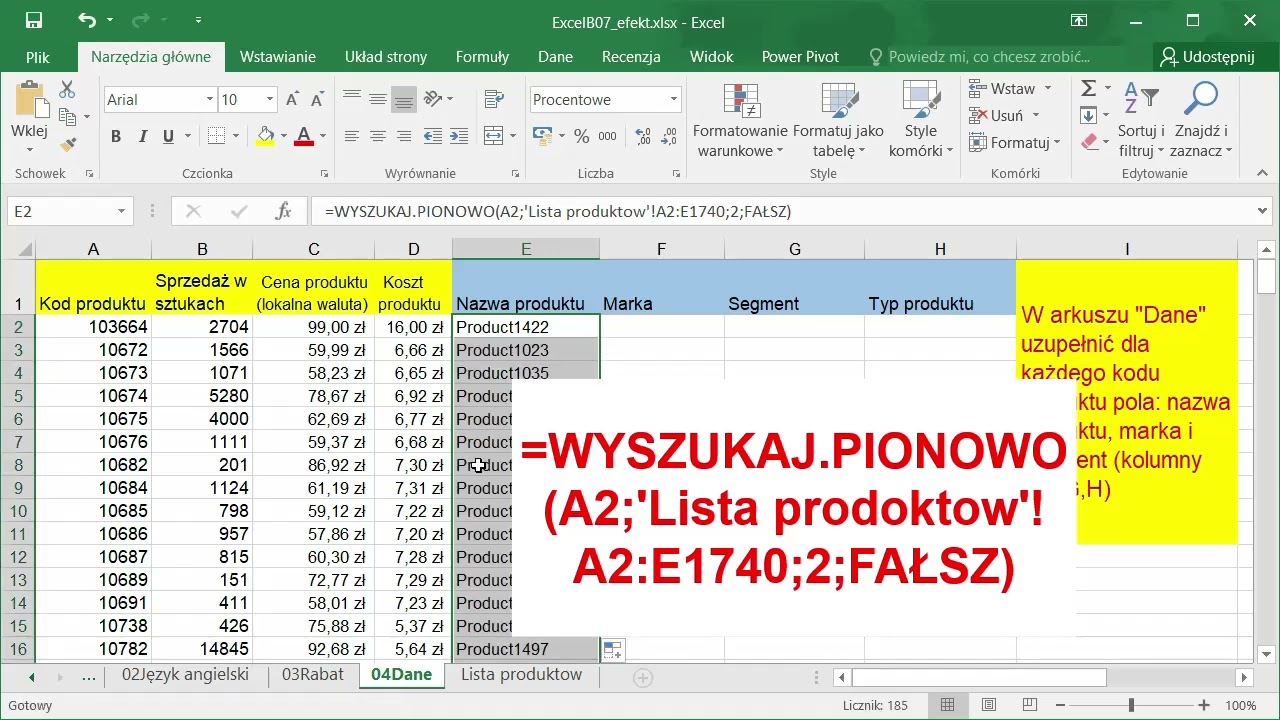
Task: Click the insert function fx icon
Action: tap(284, 211)
